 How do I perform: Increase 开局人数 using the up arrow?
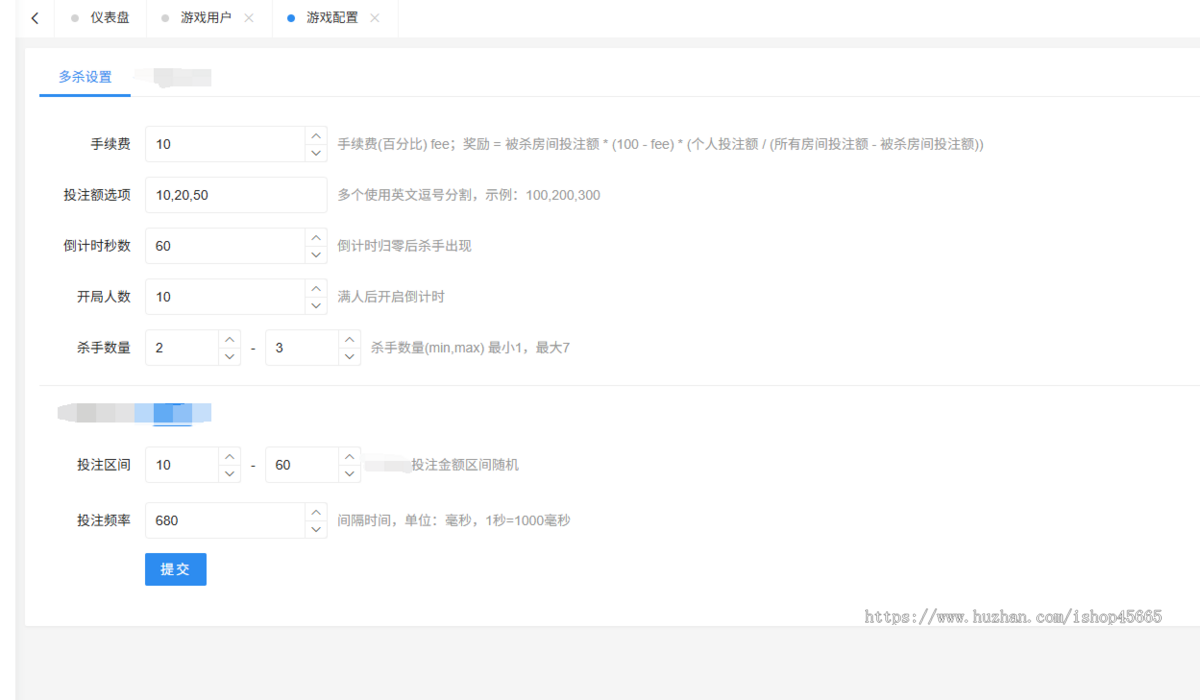click(316, 288)
